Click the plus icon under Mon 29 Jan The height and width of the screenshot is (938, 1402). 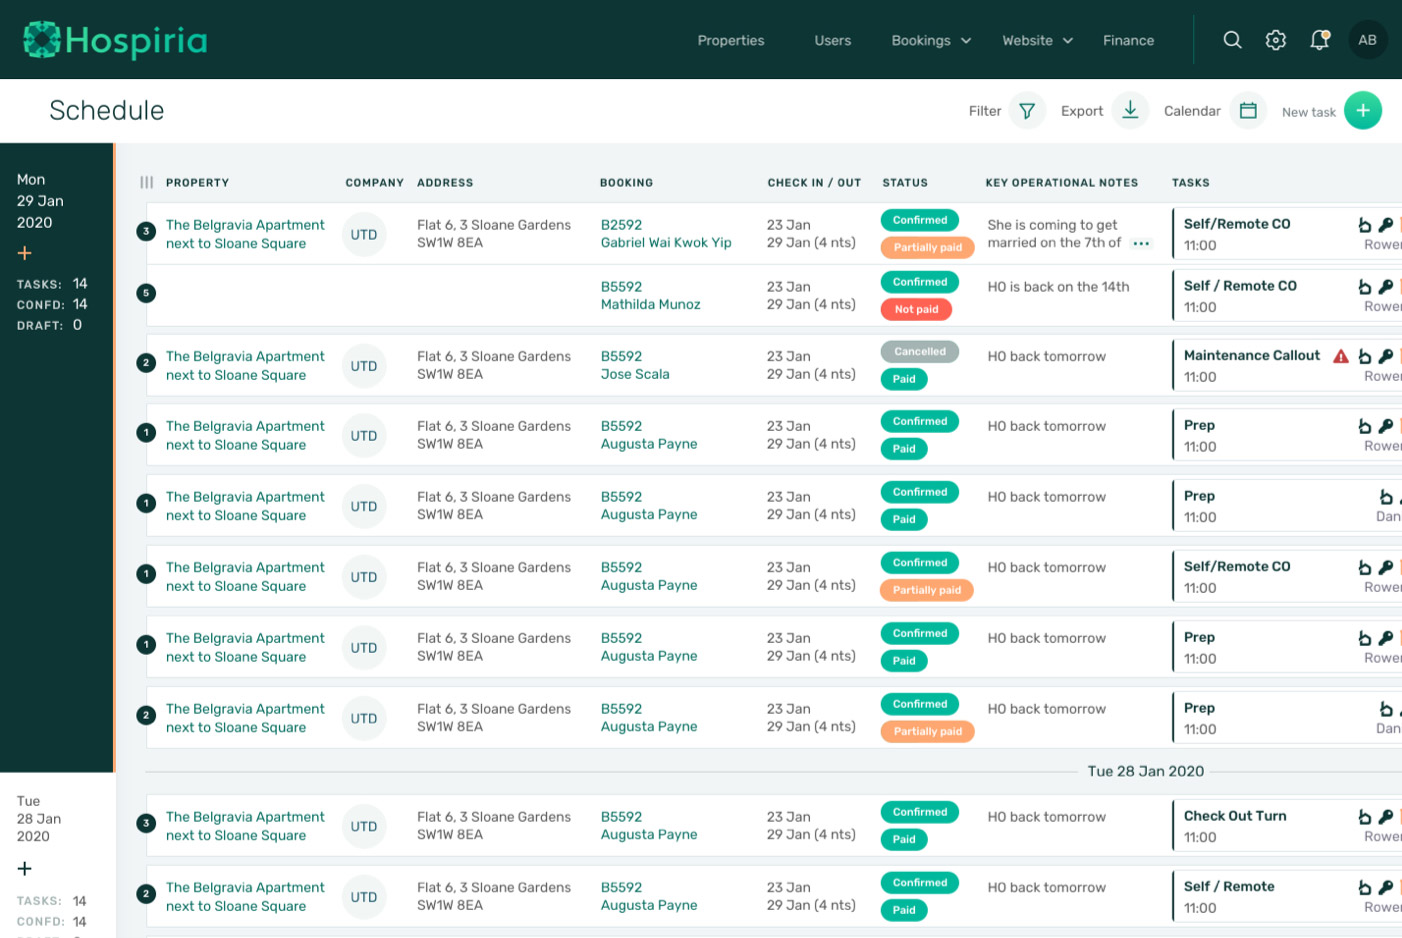(x=25, y=253)
